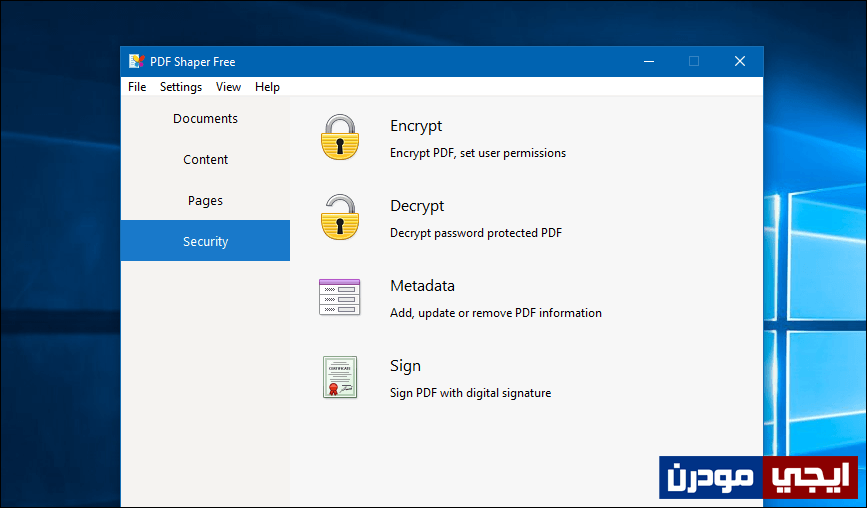
Task: Minimize the PDF Shaper Free window
Action: [x=649, y=61]
